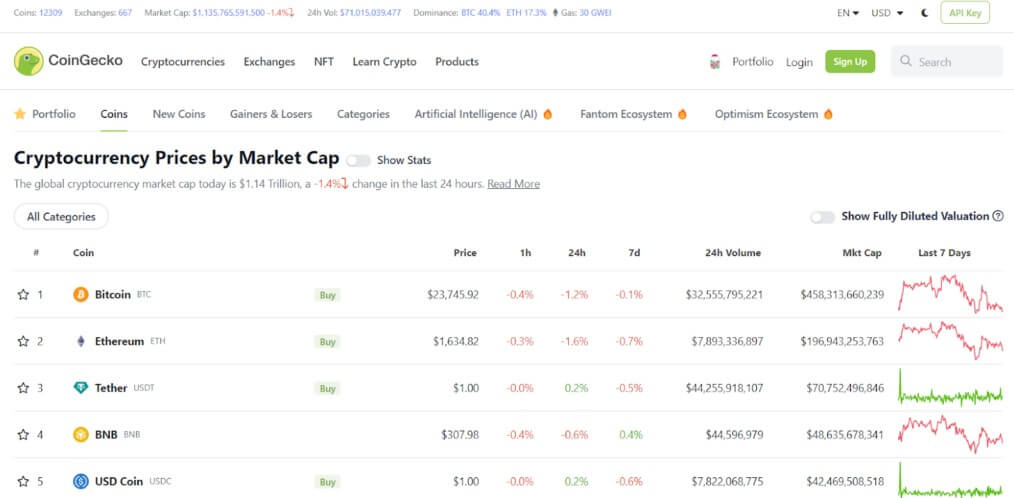The width and height of the screenshot is (1014, 498).
Task: Click the Tether coin logo
Action: [x=81, y=388]
